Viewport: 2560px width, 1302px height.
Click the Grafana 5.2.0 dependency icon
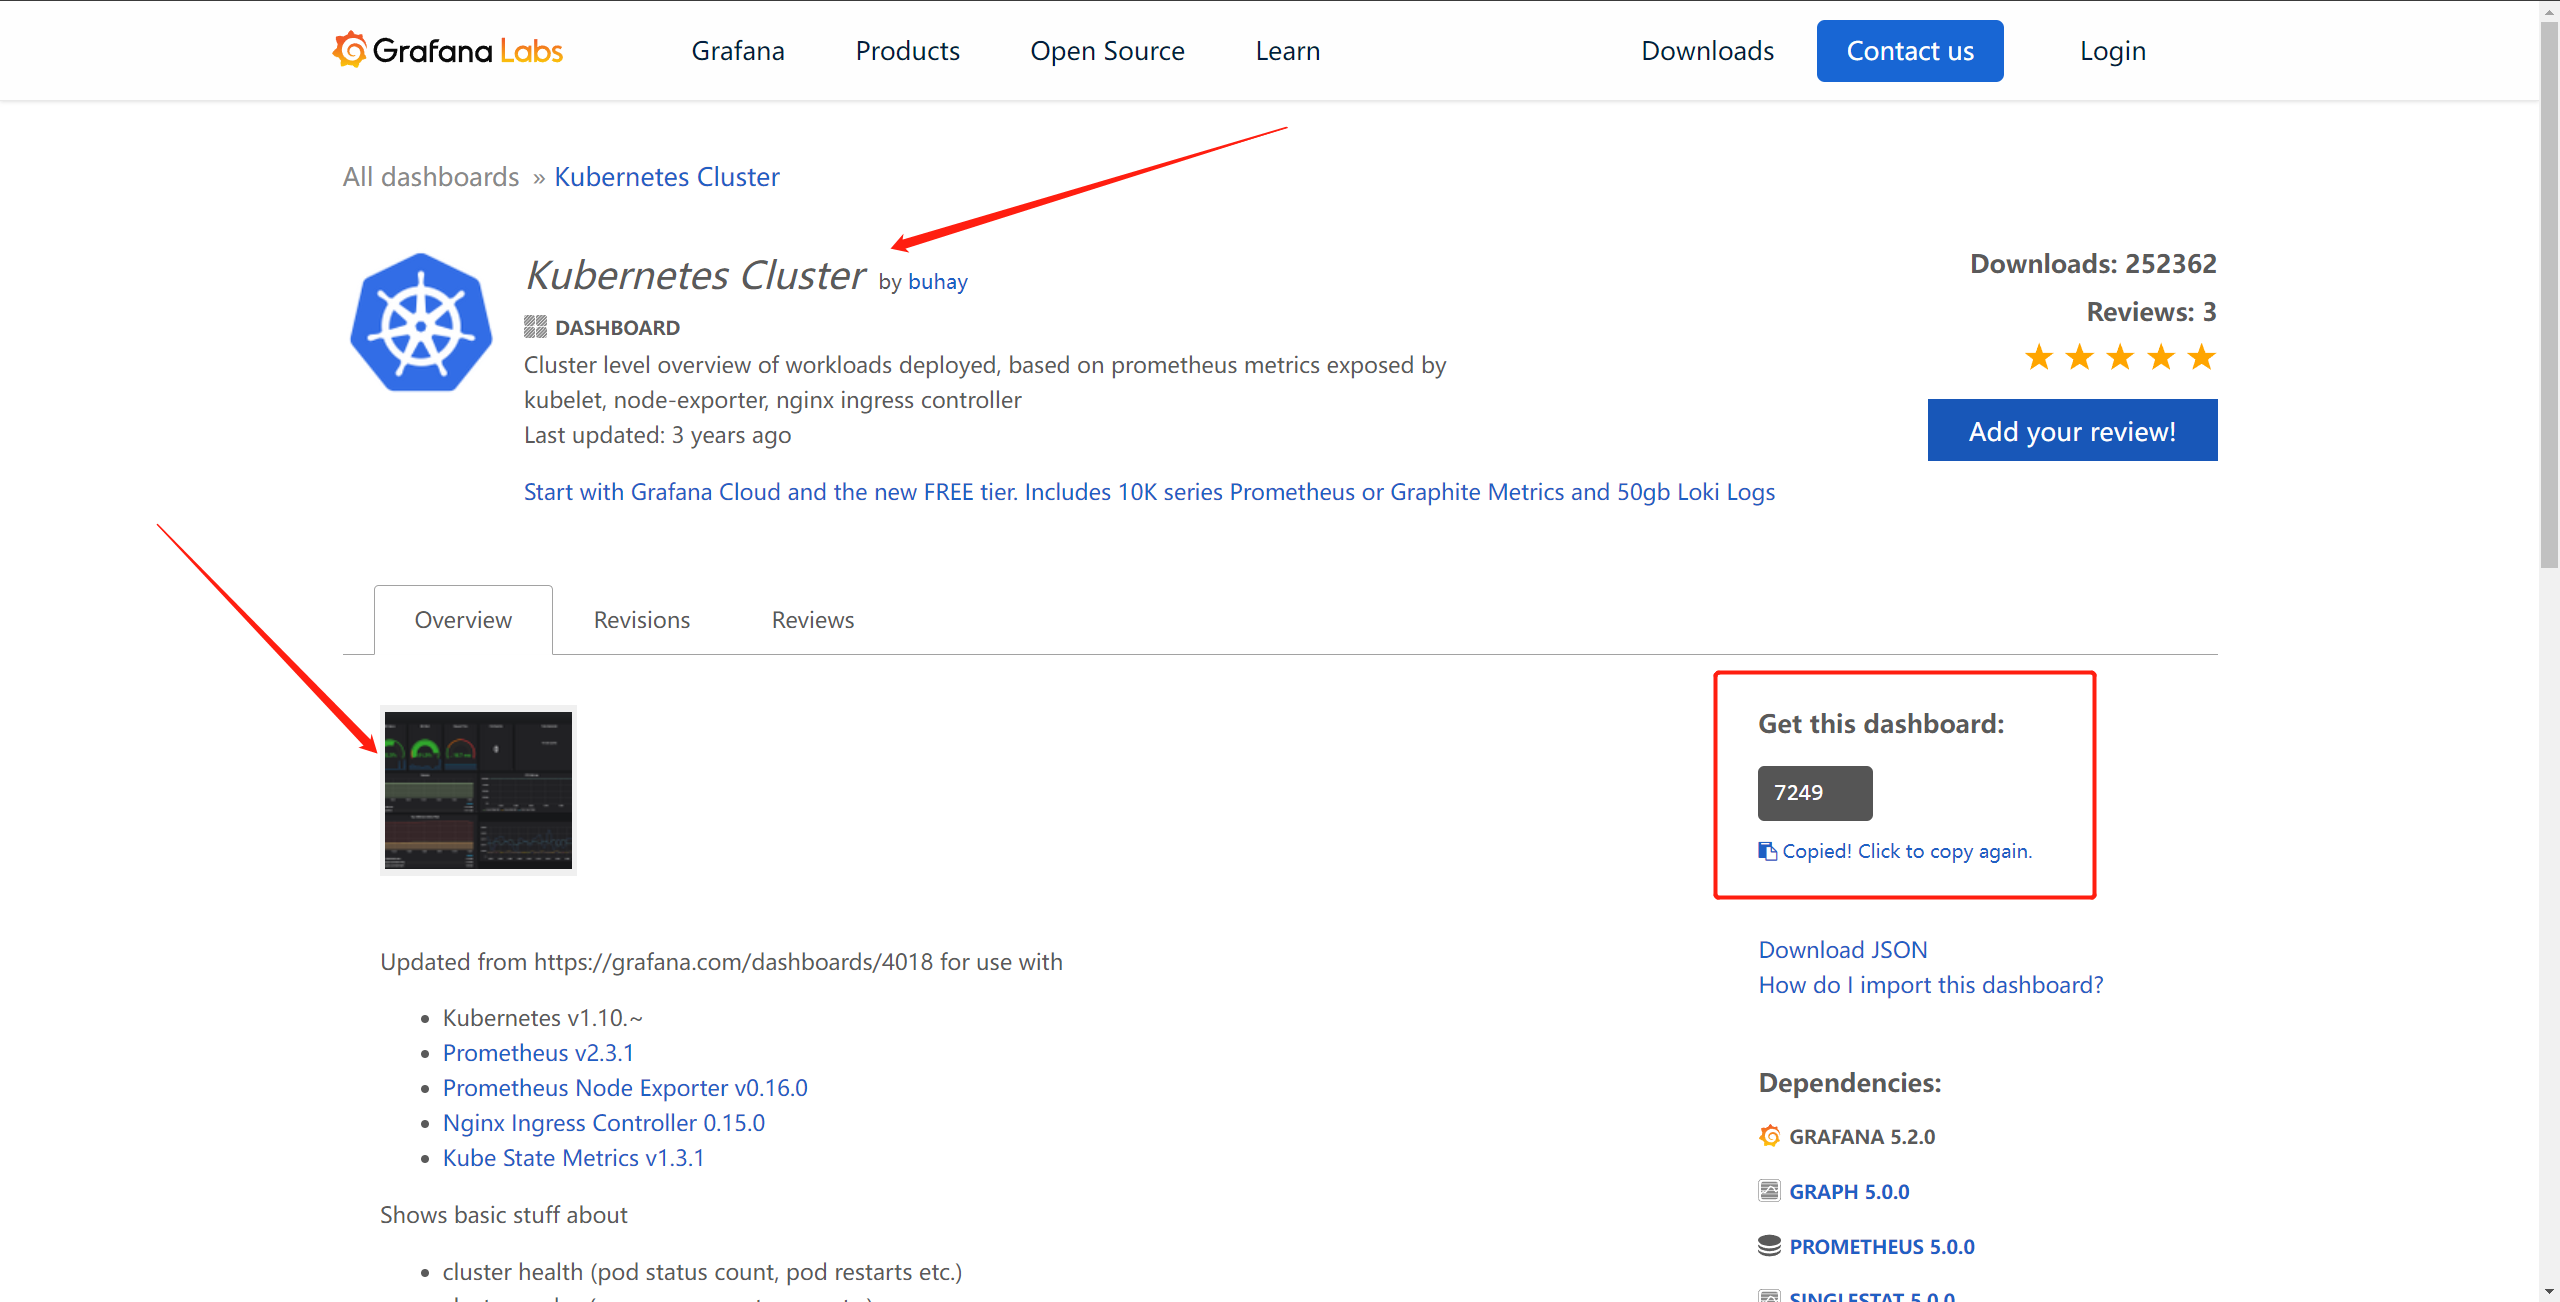[1769, 1136]
